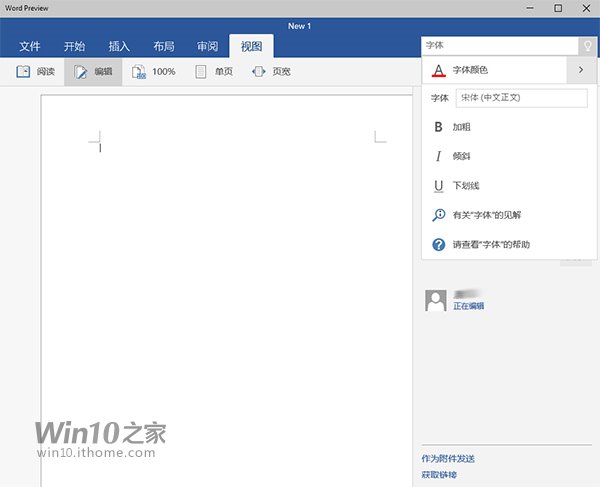The height and width of the screenshot is (487, 600).
Task: Open the font name box 宋体 (中文正文)
Action: 522,98
